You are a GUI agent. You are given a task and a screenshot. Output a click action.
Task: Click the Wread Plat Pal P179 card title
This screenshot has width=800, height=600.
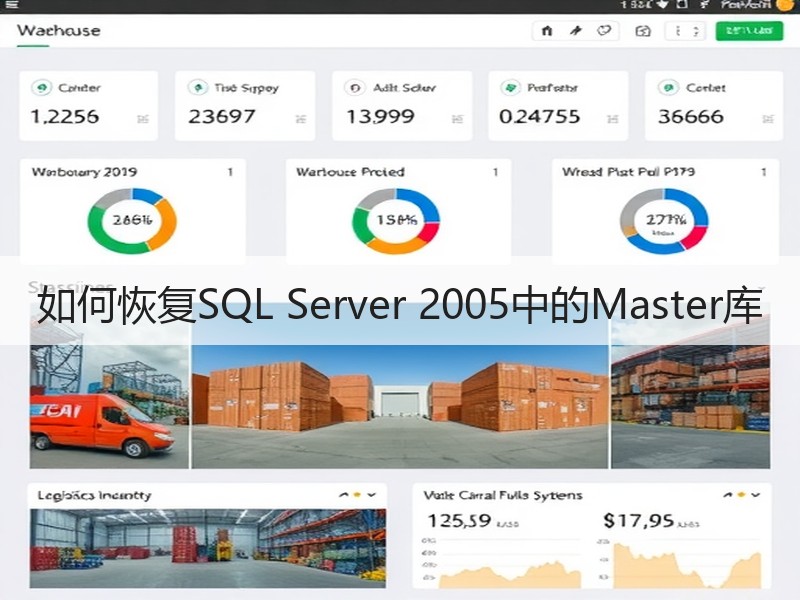pos(629,172)
